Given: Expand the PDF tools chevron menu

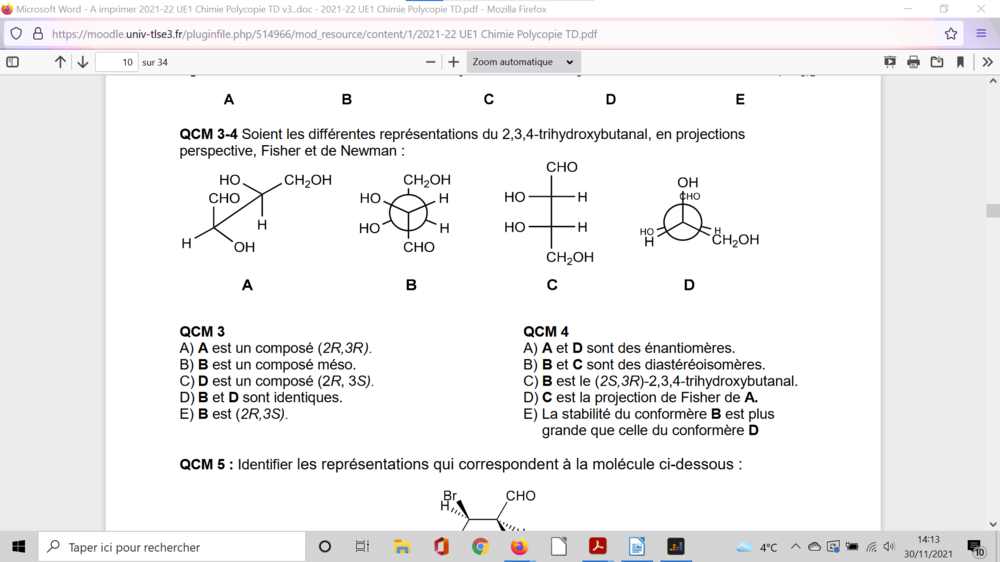Looking at the screenshot, I should [987, 62].
